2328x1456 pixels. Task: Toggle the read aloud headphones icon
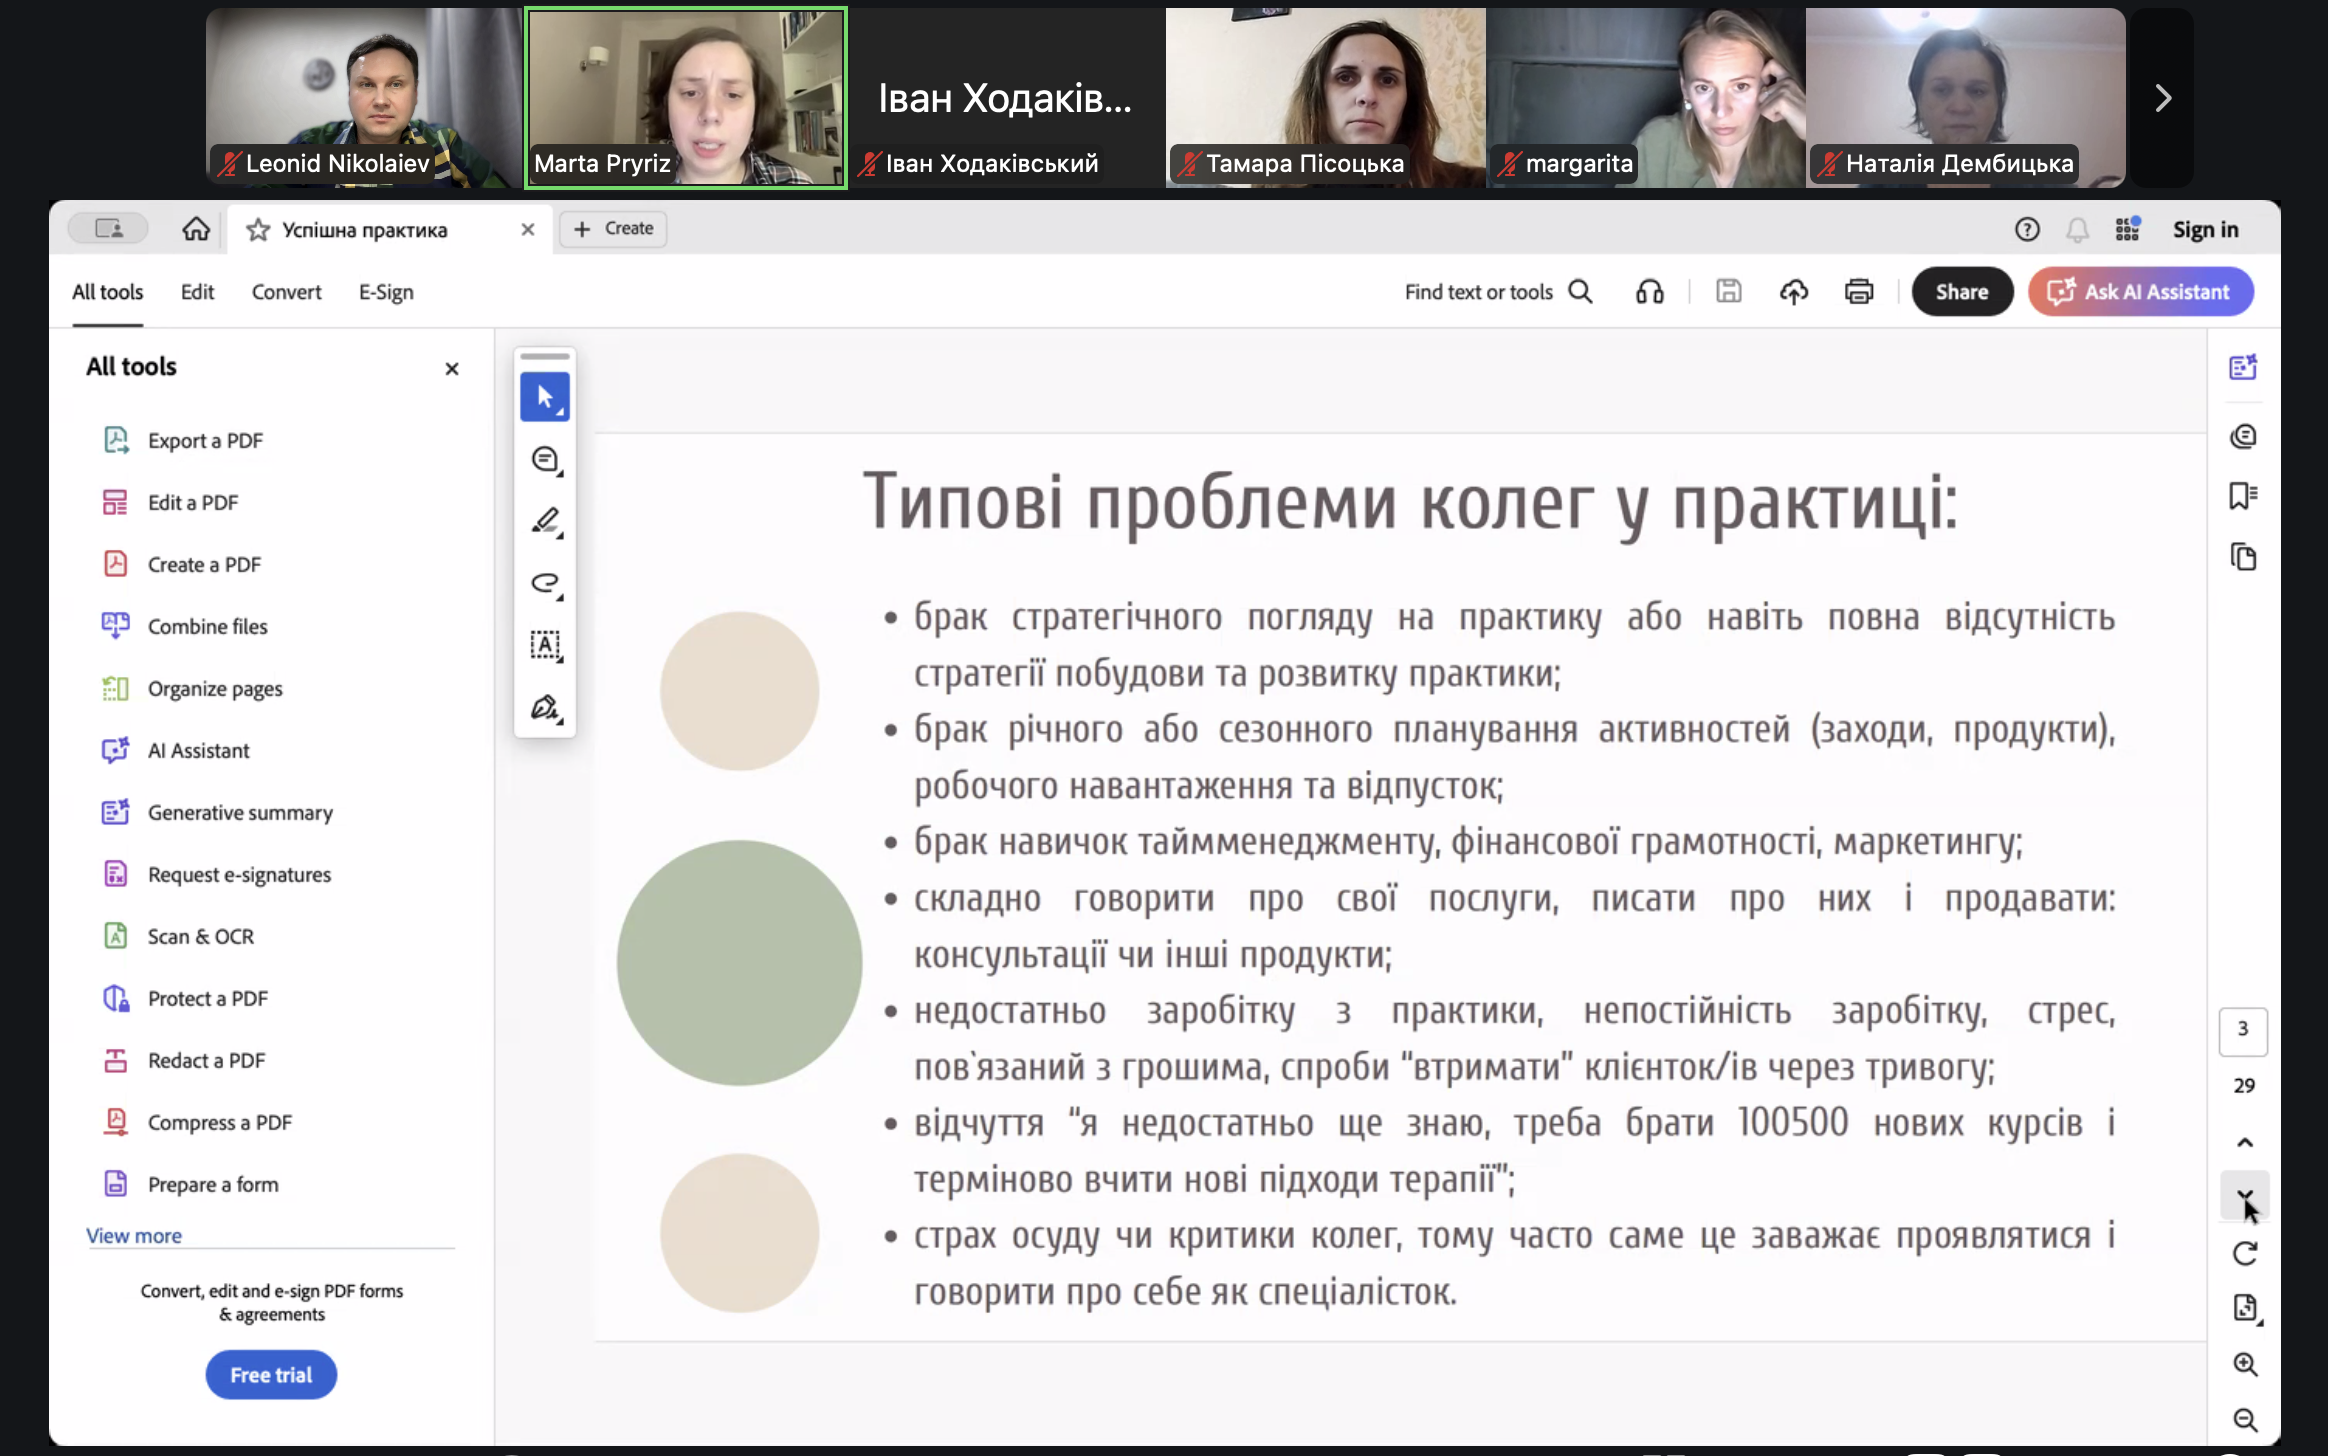click(x=1649, y=292)
